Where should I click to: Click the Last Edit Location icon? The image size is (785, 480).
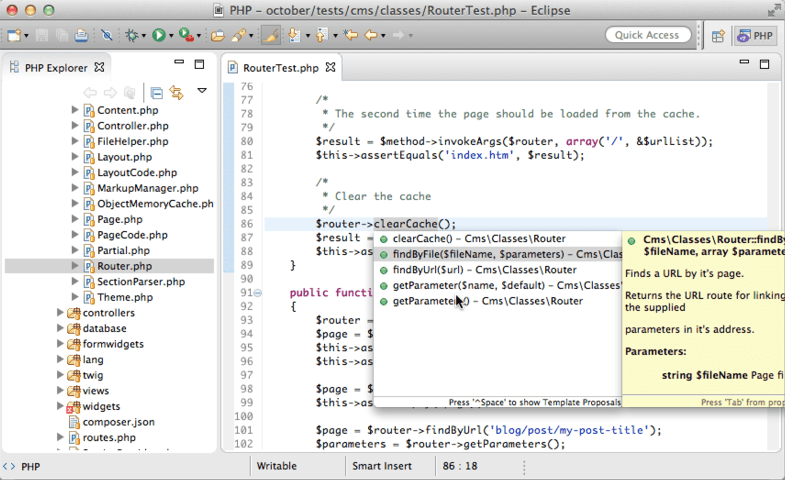(350, 35)
